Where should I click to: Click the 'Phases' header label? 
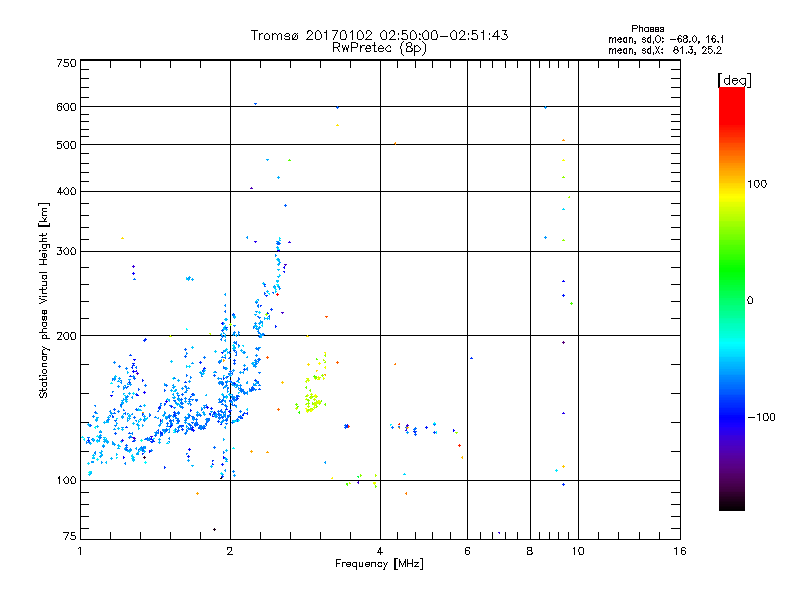pyautogui.click(x=647, y=29)
